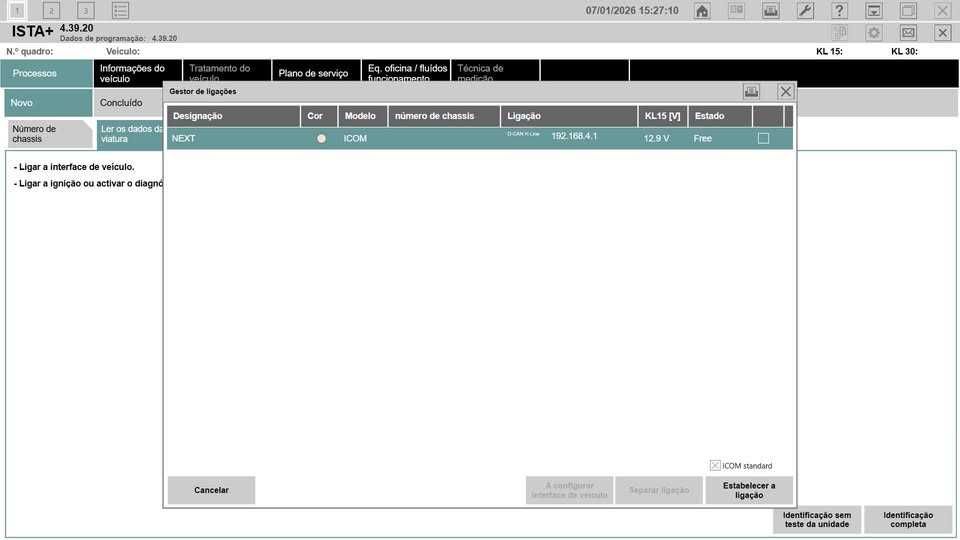The image size is (960, 540).
Task: Close the current ISTA operation with X
Action: (942, 32)
